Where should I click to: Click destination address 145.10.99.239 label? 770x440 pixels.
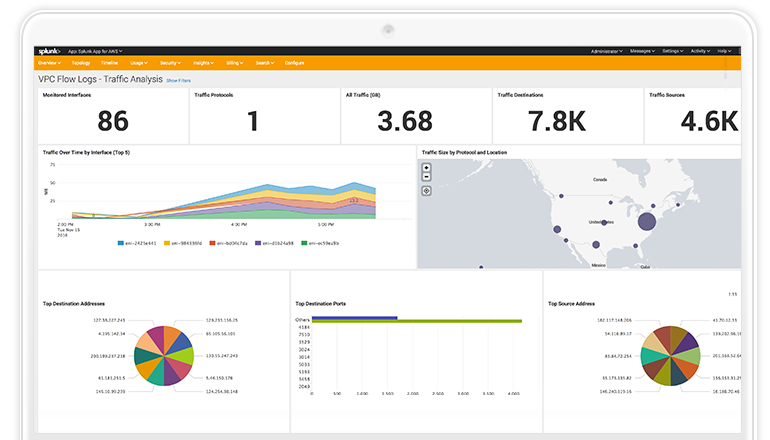click(x=110, y=391)
